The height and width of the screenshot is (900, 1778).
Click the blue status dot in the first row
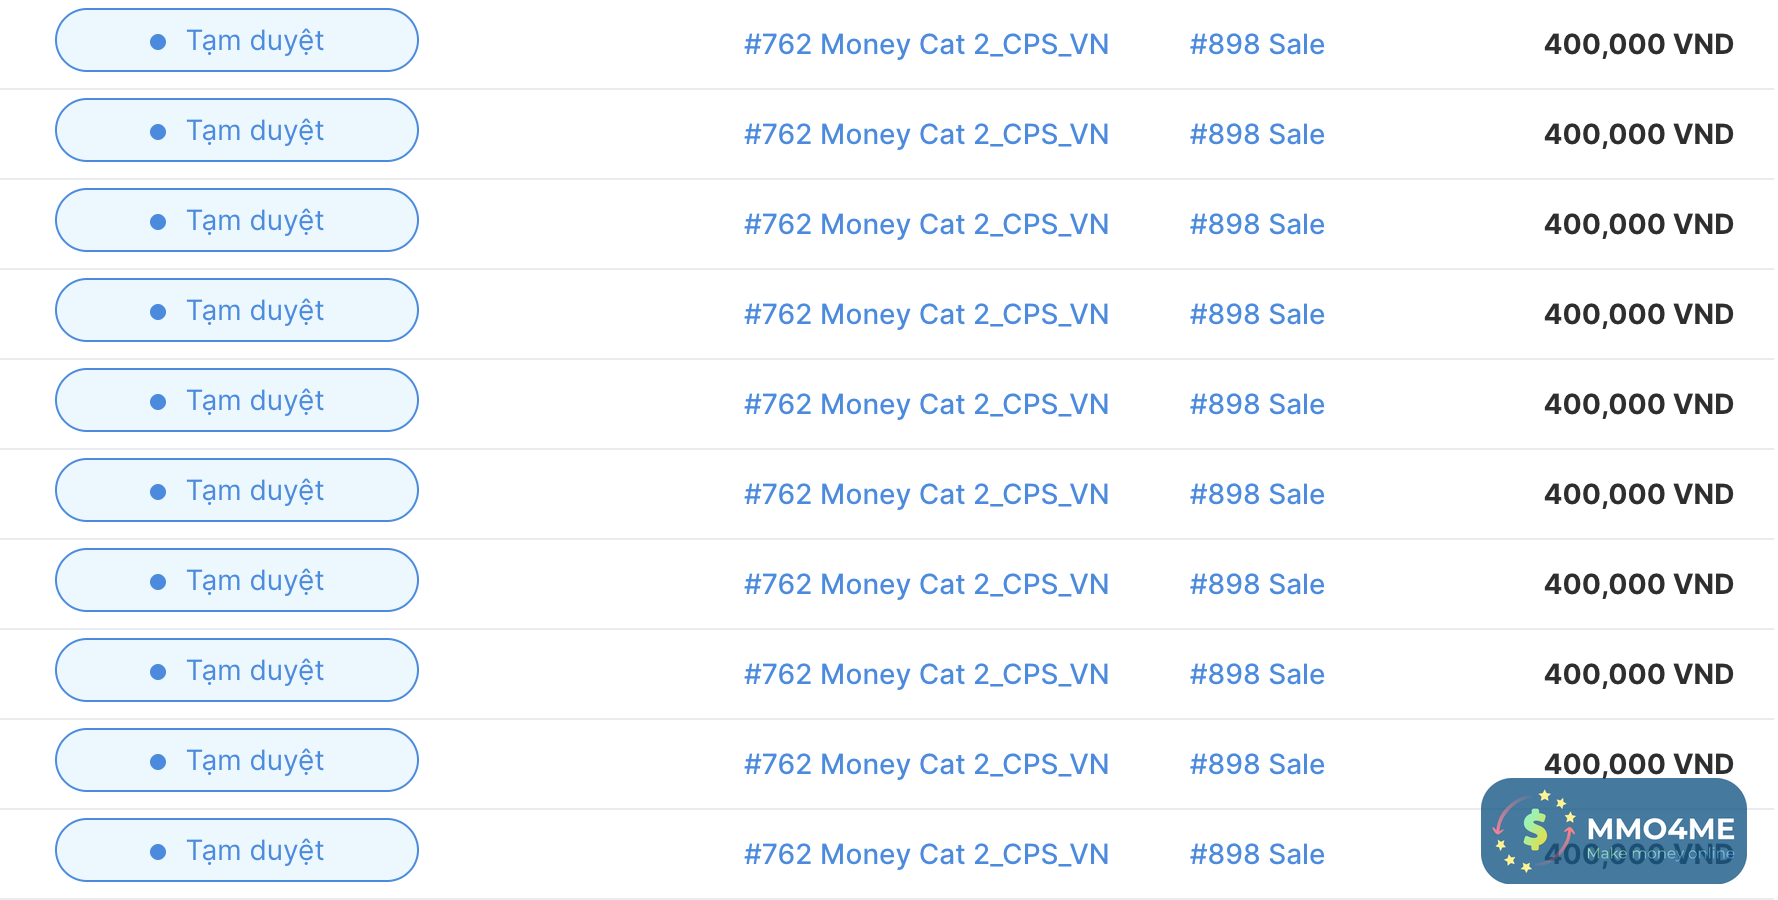pos(158,42)
